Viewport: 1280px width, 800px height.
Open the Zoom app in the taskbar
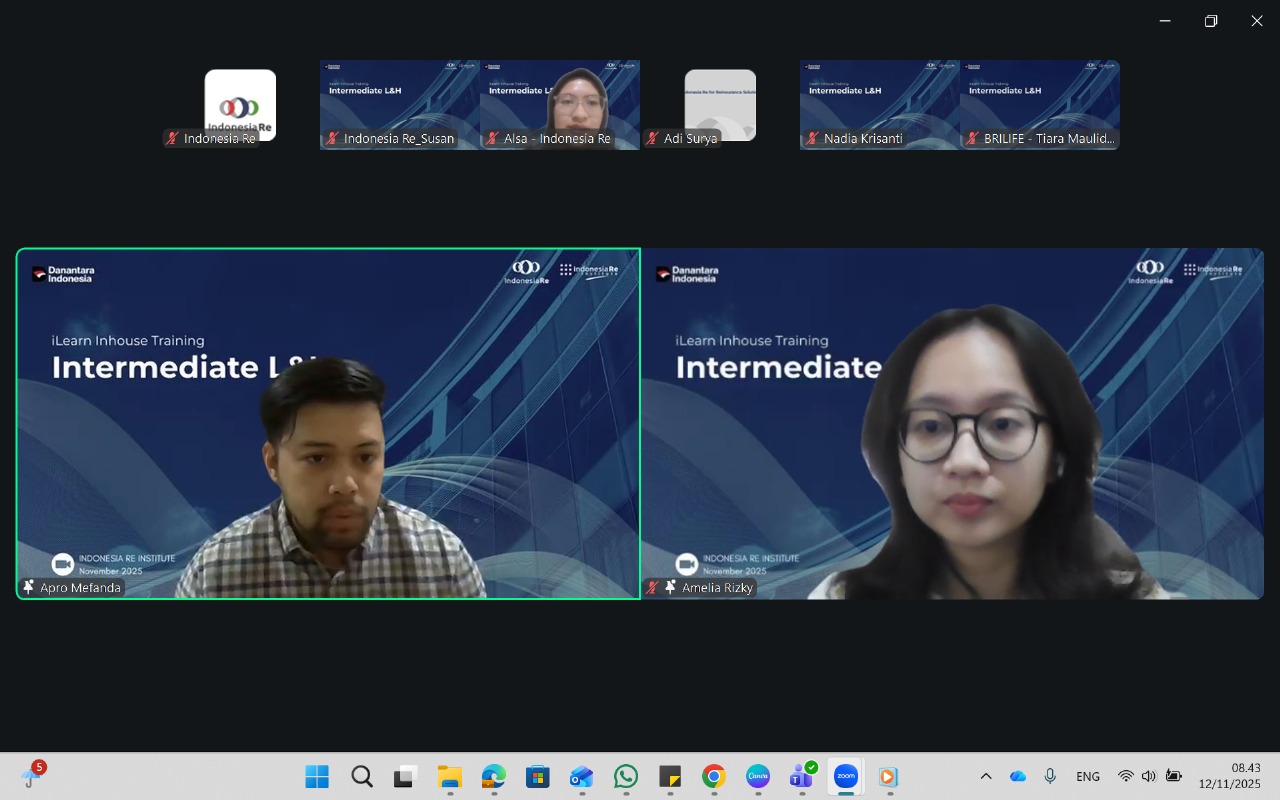(846, 777)
